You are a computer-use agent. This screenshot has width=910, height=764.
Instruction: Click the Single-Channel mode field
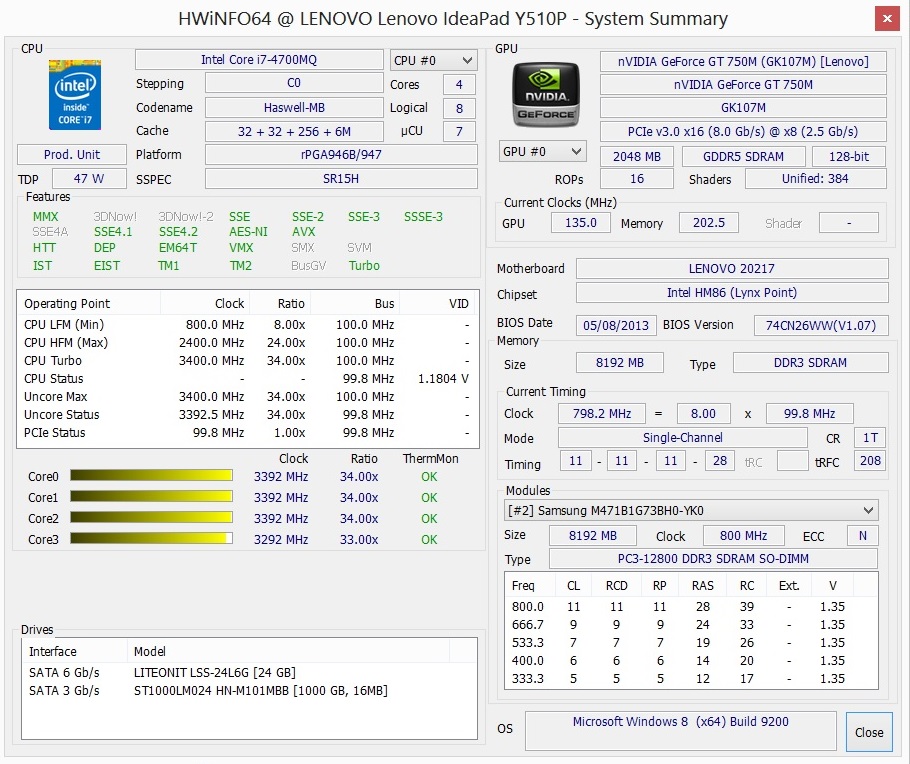coord(682,437)
